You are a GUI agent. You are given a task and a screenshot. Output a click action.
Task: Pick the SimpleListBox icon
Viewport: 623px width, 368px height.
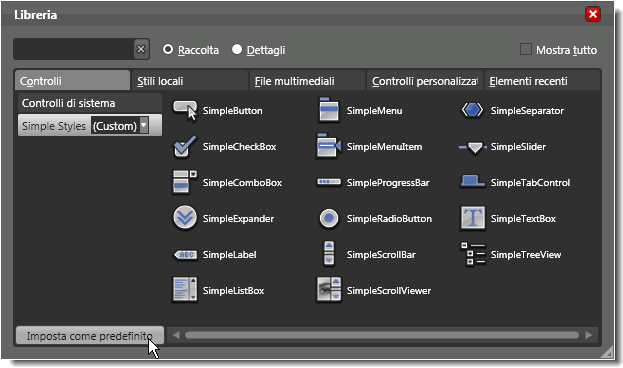tap(185, 290)
